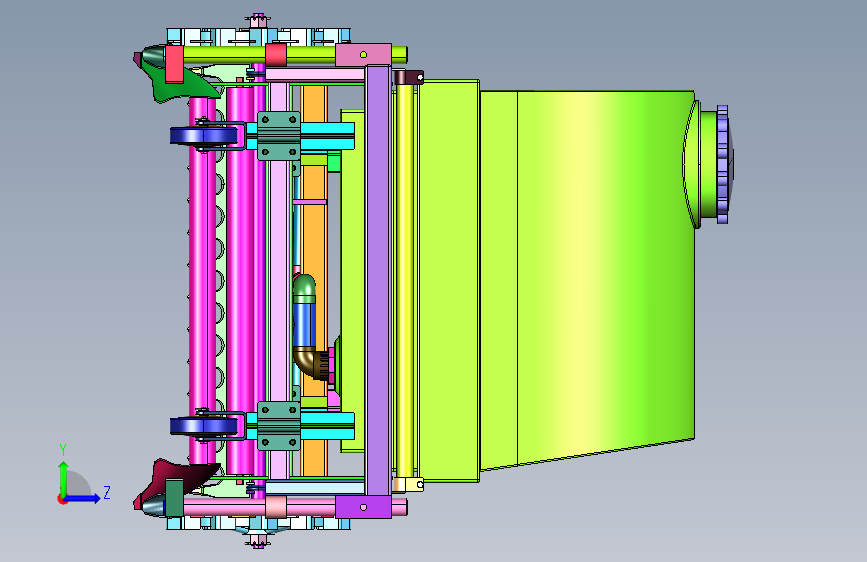Select the purple sprocket gear on the right end

pos(724,164)
